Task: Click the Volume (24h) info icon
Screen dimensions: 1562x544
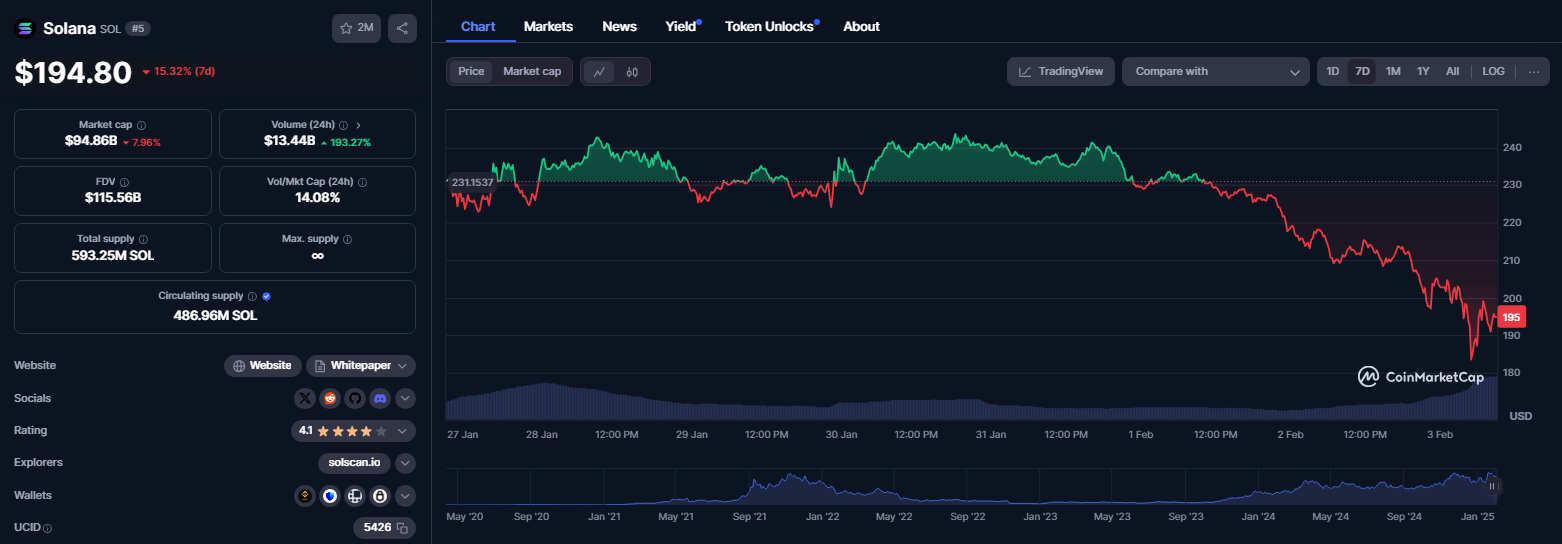Action: (343, 125)
